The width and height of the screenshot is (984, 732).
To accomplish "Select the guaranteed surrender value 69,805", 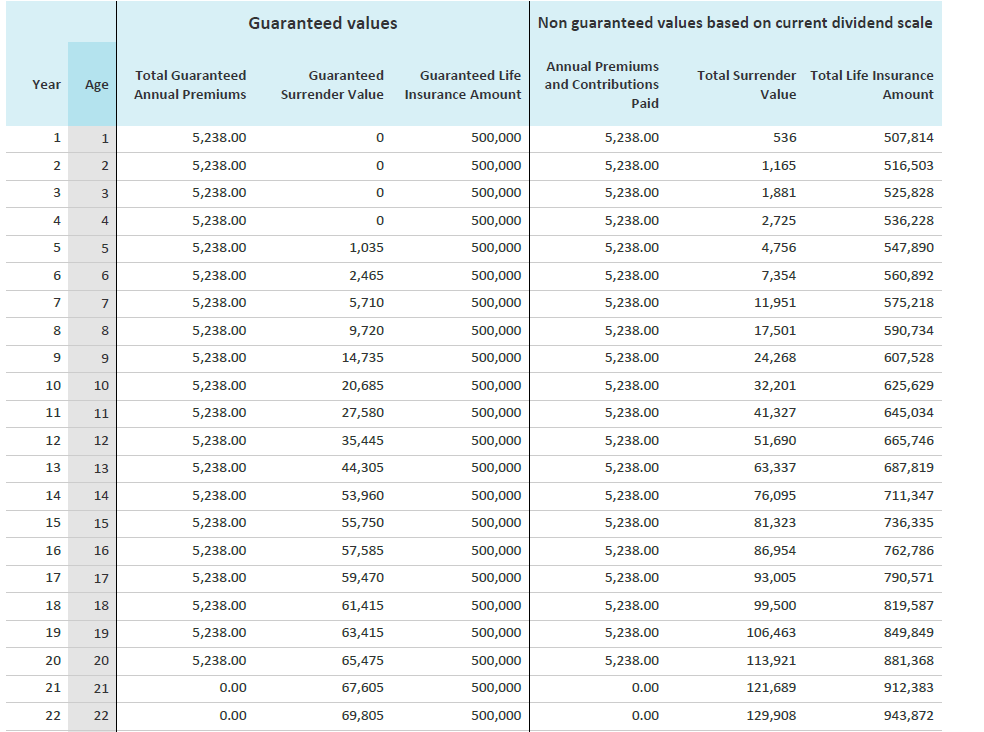I will coord(363,715).
